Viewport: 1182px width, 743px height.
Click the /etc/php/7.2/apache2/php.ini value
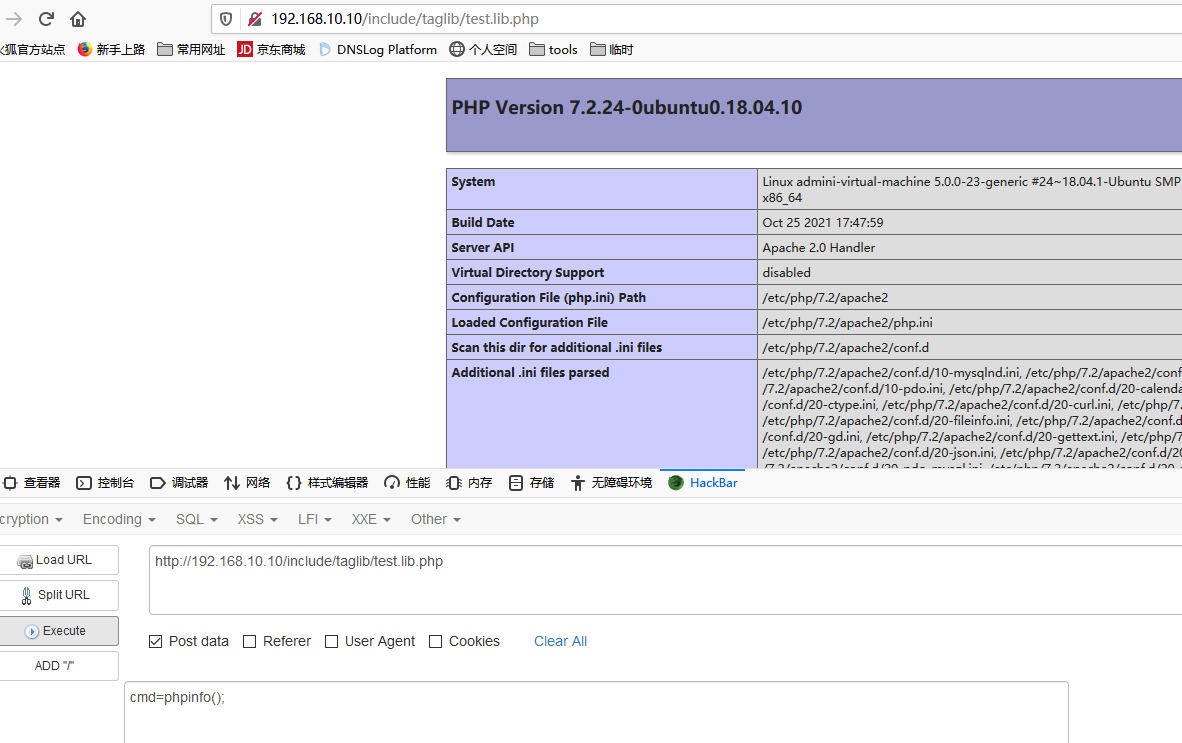point(847,323)
